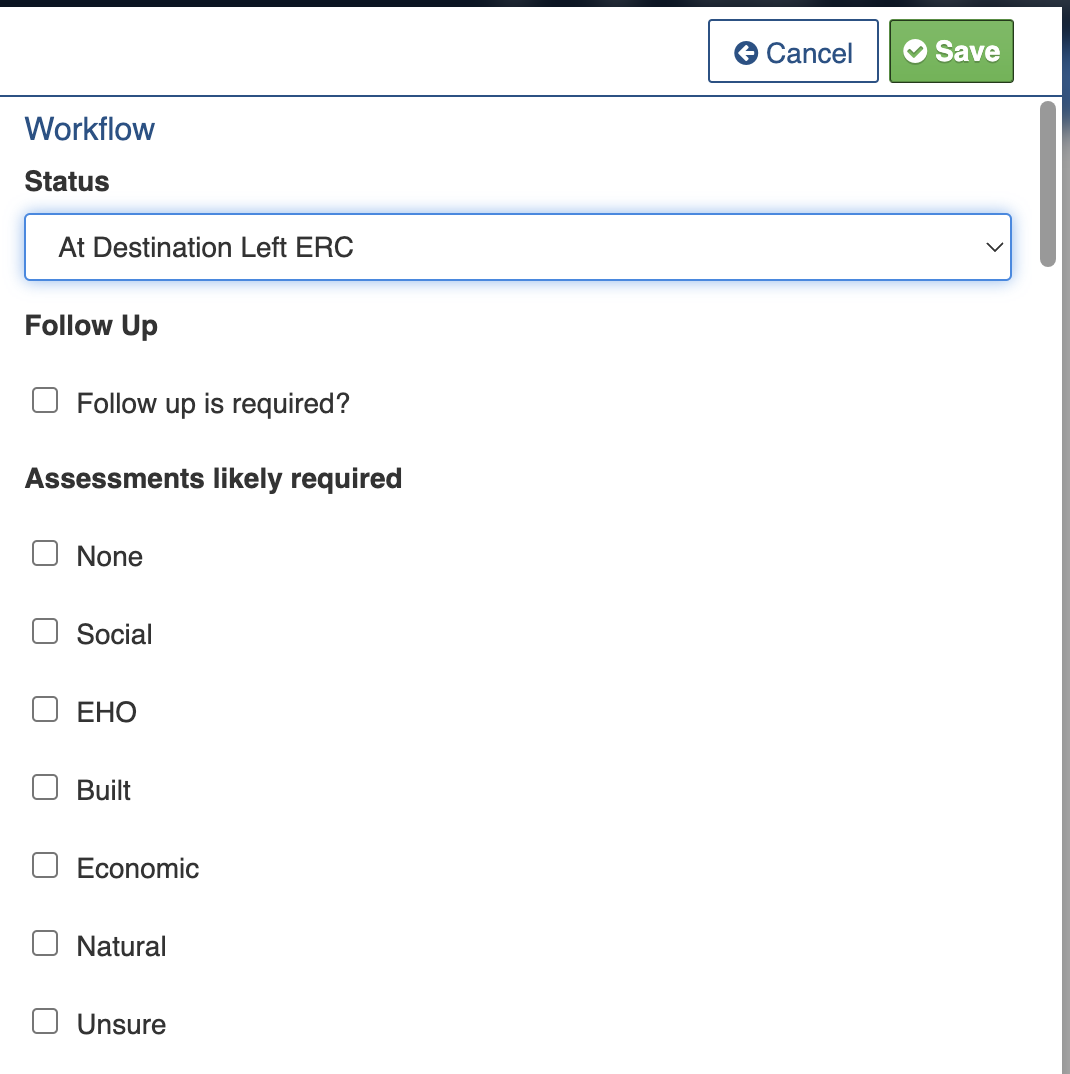Tick the 'Follow up is required?' checkbox
The width and height of the screenshot is (1070, 1074).
(x=45, y=401)
